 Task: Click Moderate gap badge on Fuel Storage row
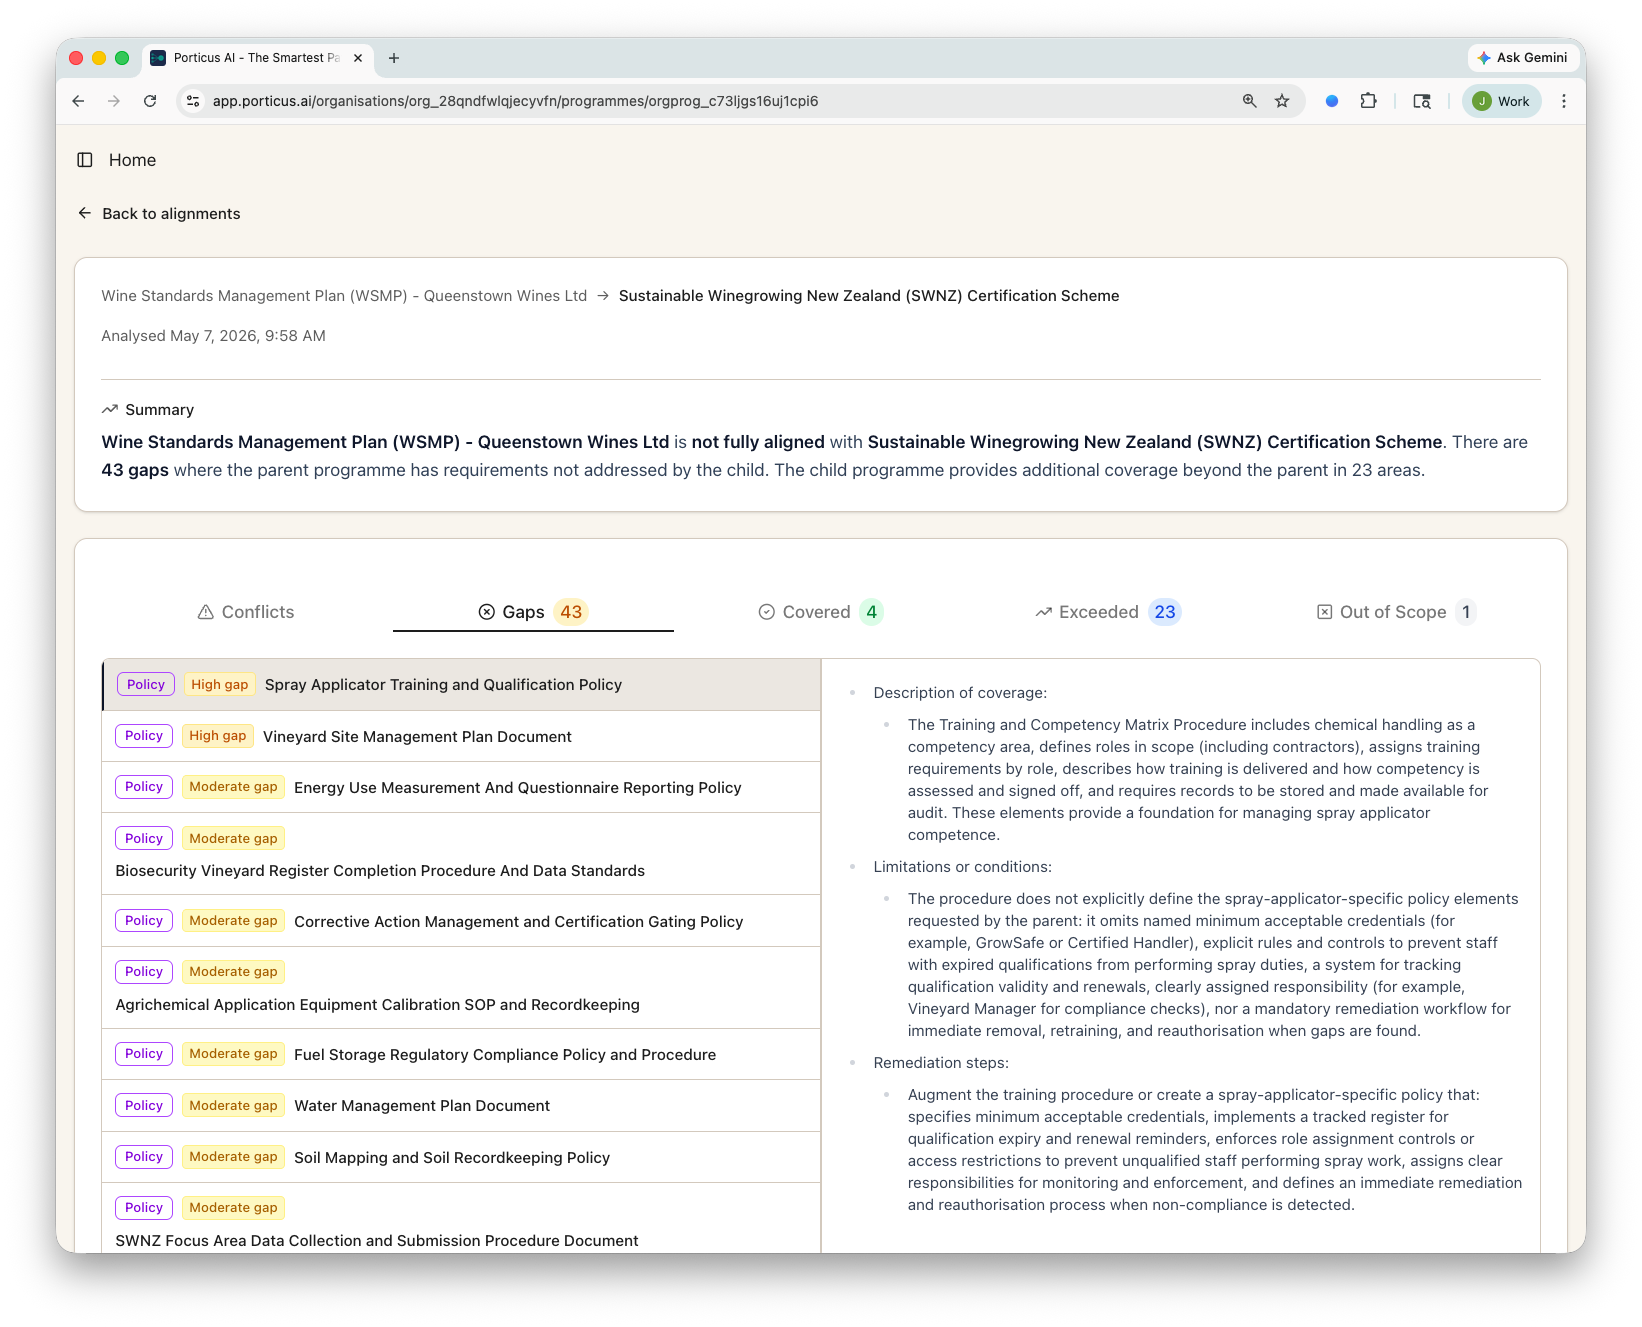(x=233, y=1054)
